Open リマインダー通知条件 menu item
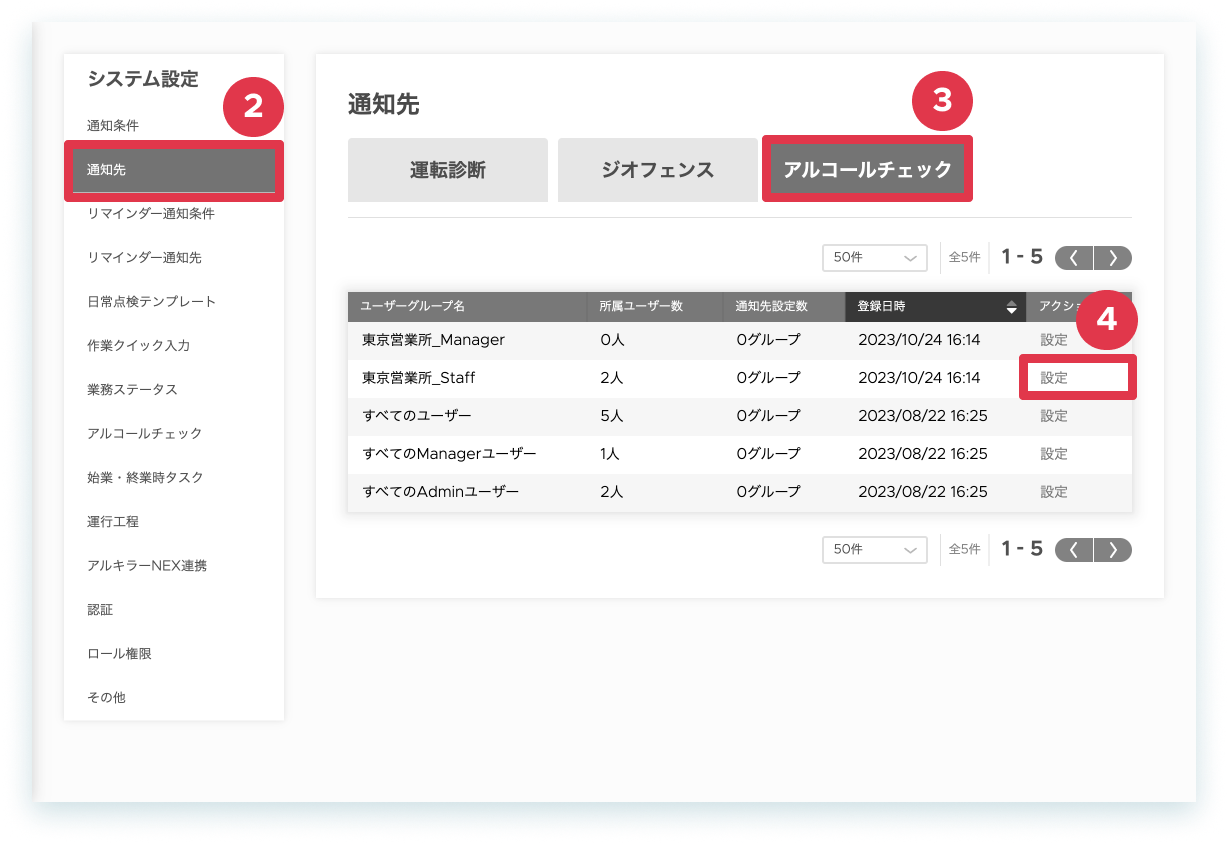The image size is (1228, 844). click(x=151, y=214)
